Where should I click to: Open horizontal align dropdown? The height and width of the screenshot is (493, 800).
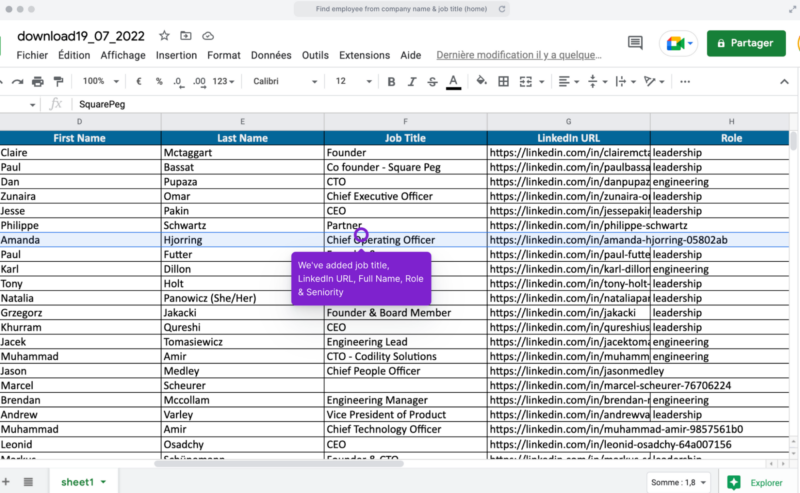pos(568,82)
